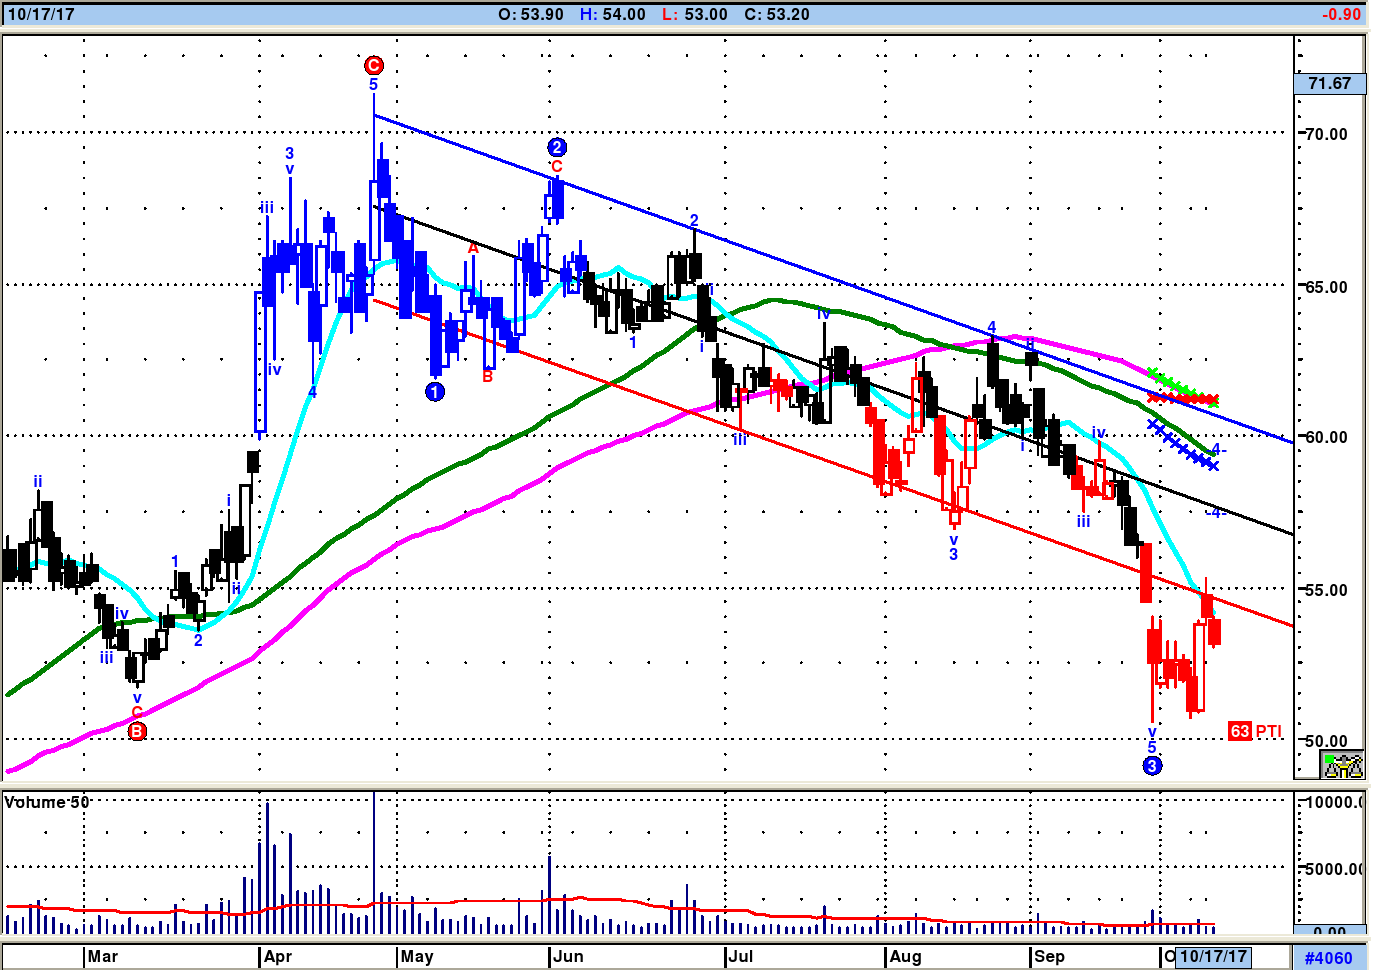Click the Volume 50 panel label
1400x970 pixels.
click(x=47, y=802)
